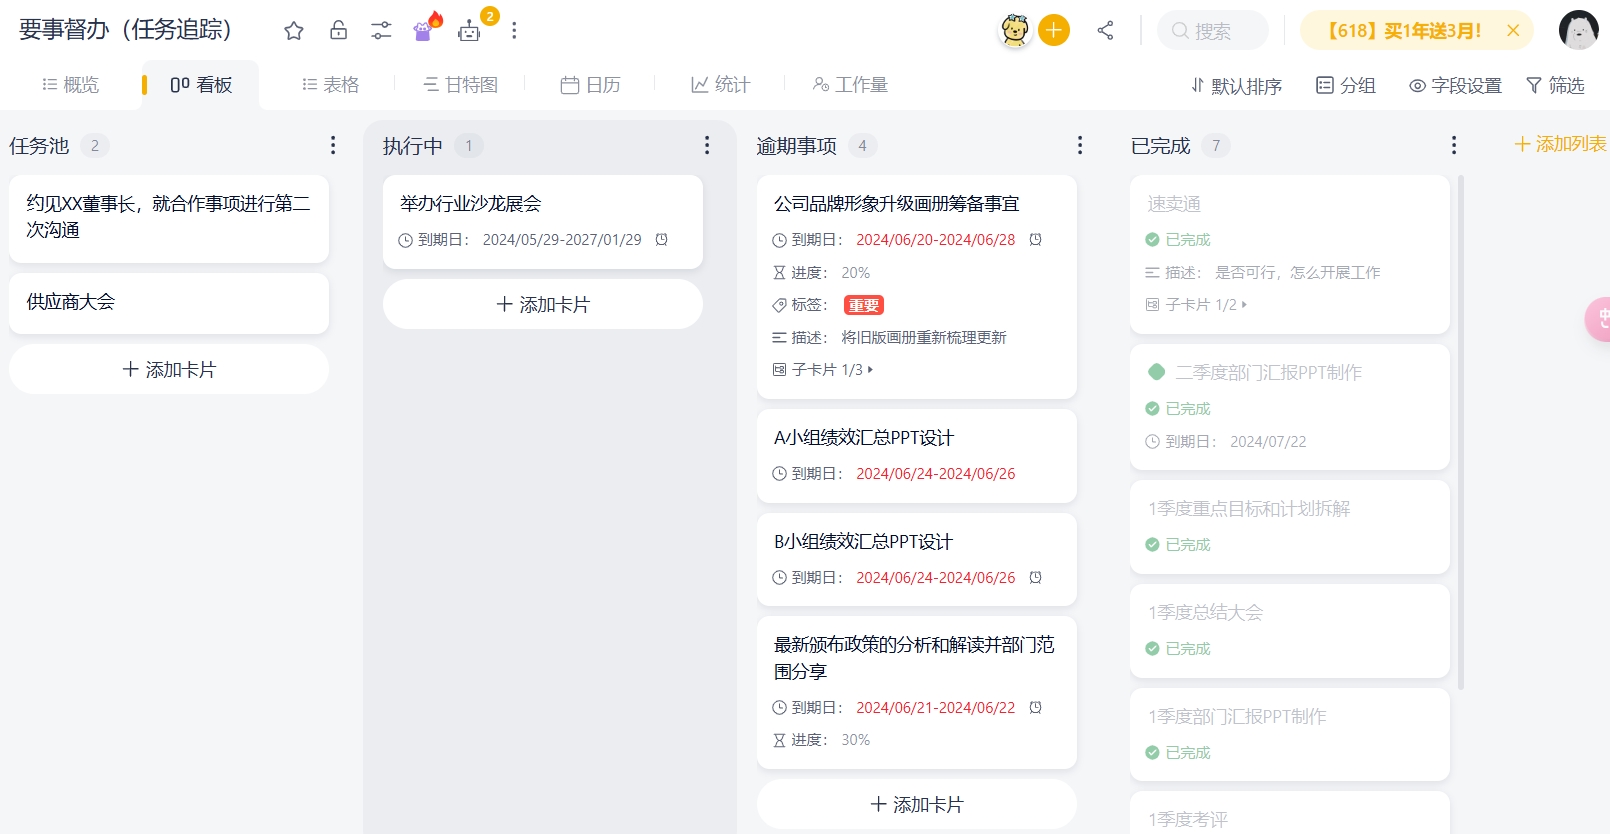Click the 30% progress value
1610x834 pixels.
tap(855, 740)
